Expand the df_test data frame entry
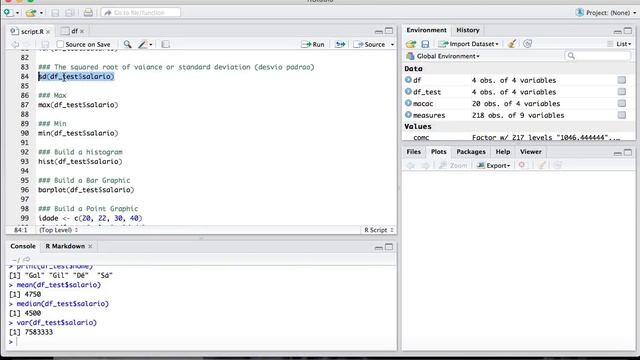Screen dimensions: 640x360 (x=408, y=92)
